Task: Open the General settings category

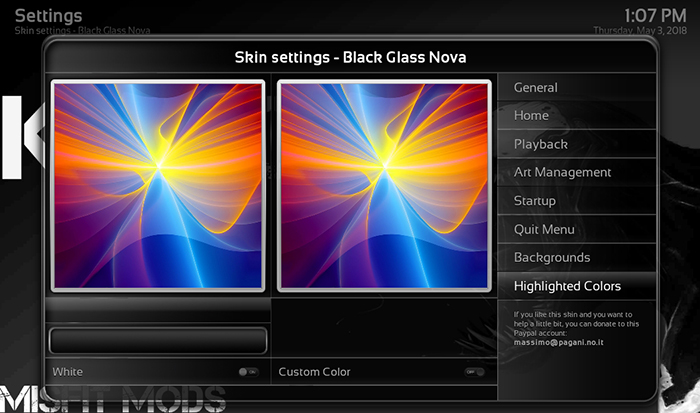Action: (576, 87)
